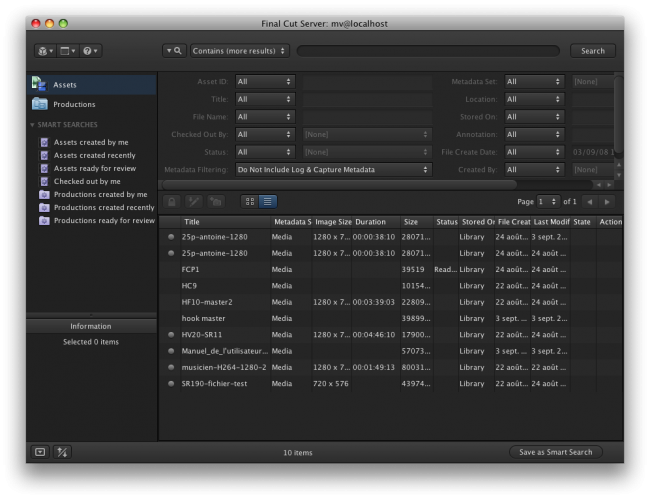Viewport: 650px width, 499px height.
Task: Go to next results page arrow
Action: click(607, 202)
